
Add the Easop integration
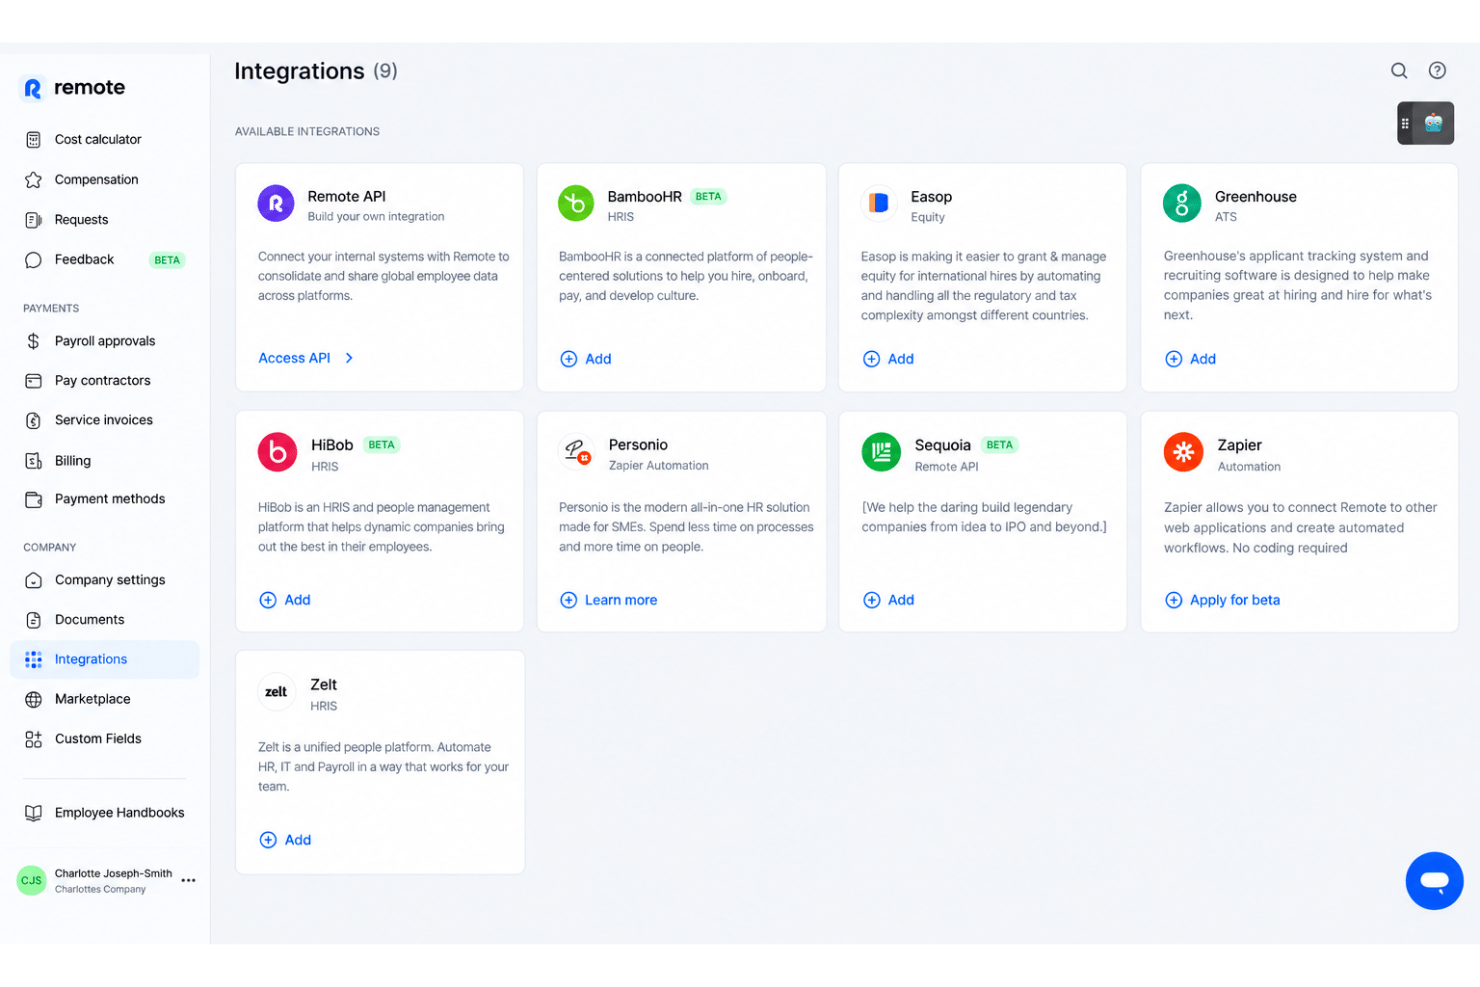(888, 359)
